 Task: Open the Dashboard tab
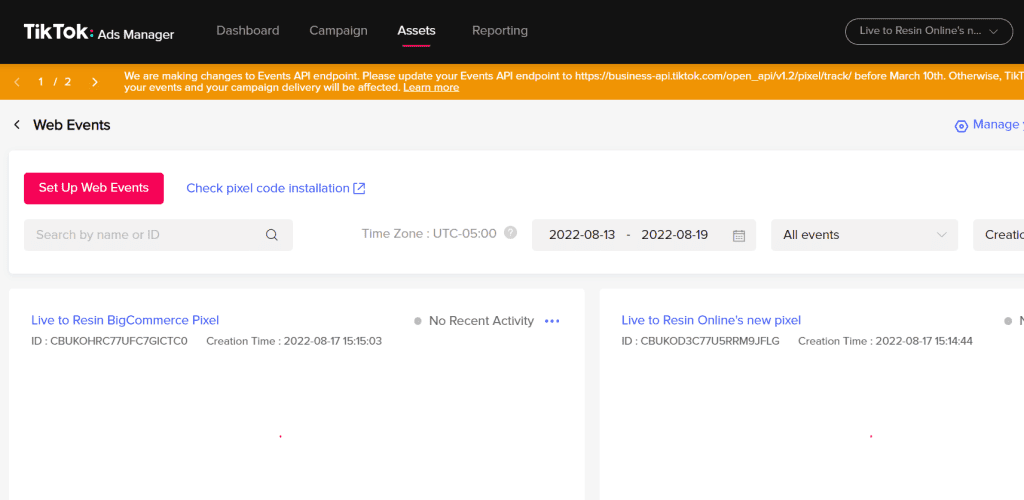(x=248, y=31)
